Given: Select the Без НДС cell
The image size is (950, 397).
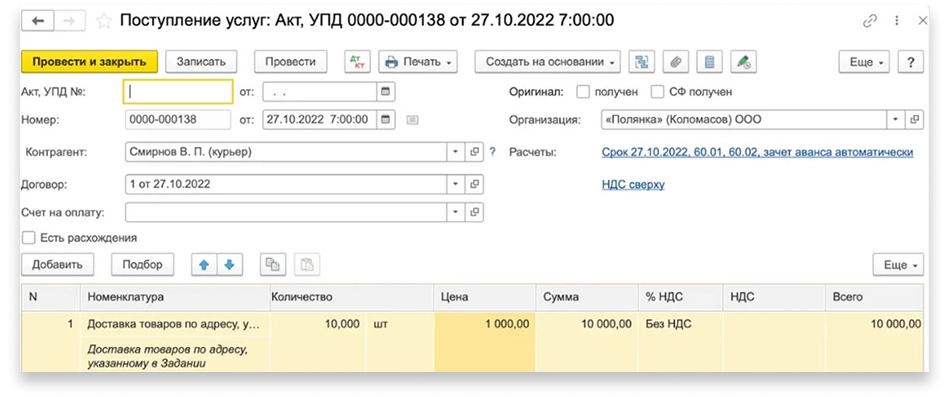Looking at the screenshot, I should (x=681, y=324).
